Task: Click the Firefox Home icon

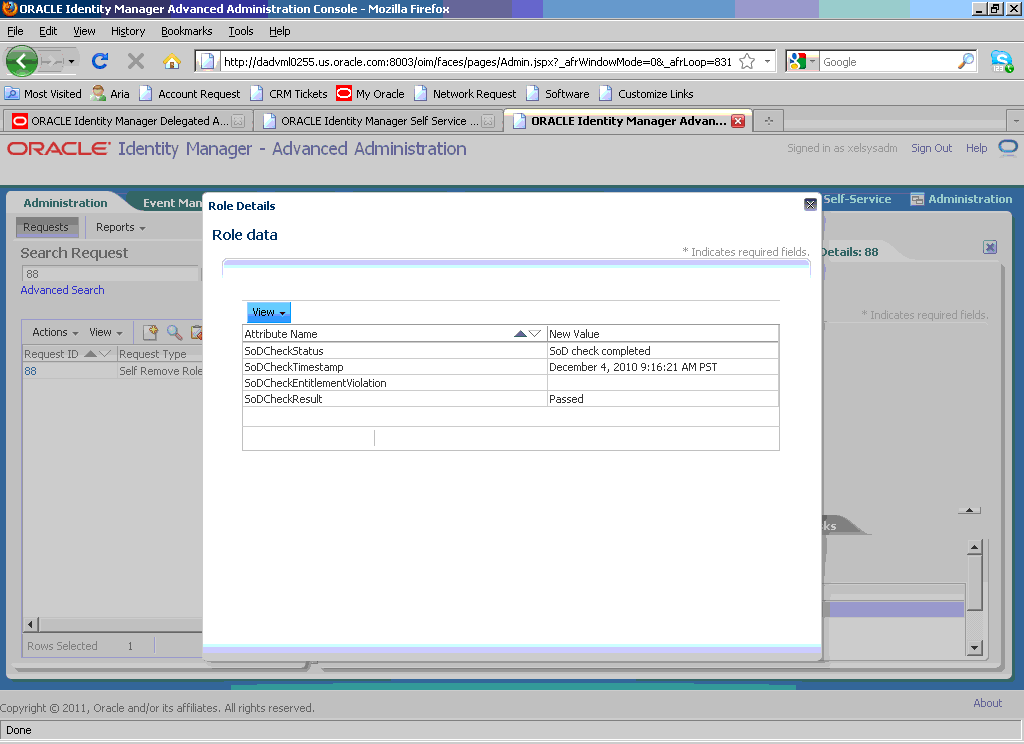Action: (x=172, y=61)
